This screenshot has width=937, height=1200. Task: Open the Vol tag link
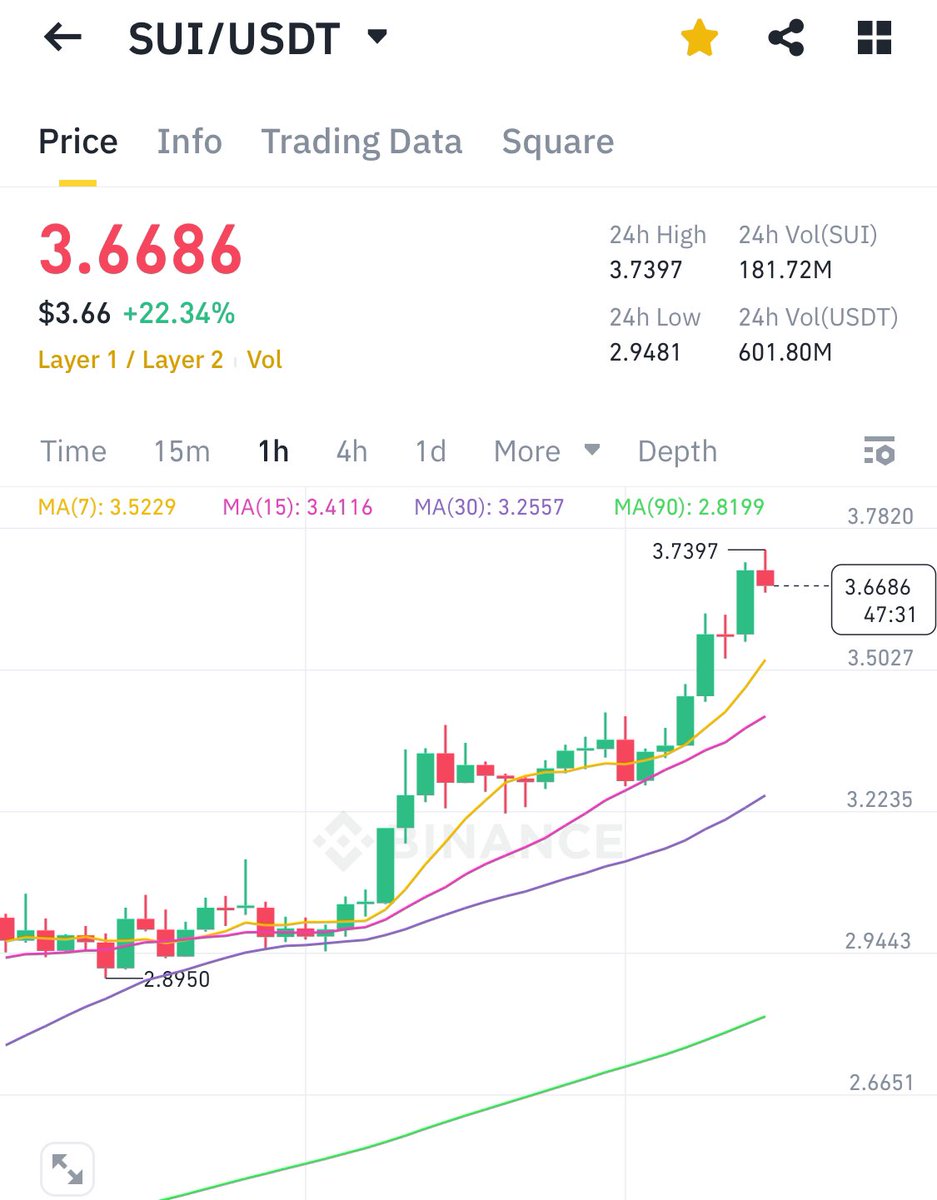pyautogui.click(x=265, y=360)
